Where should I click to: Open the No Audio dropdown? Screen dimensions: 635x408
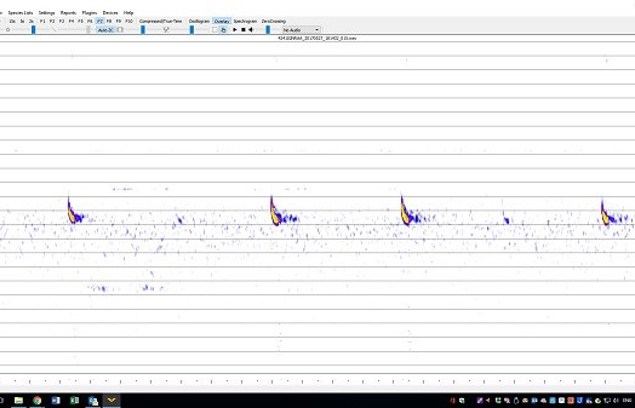point(300,30)
